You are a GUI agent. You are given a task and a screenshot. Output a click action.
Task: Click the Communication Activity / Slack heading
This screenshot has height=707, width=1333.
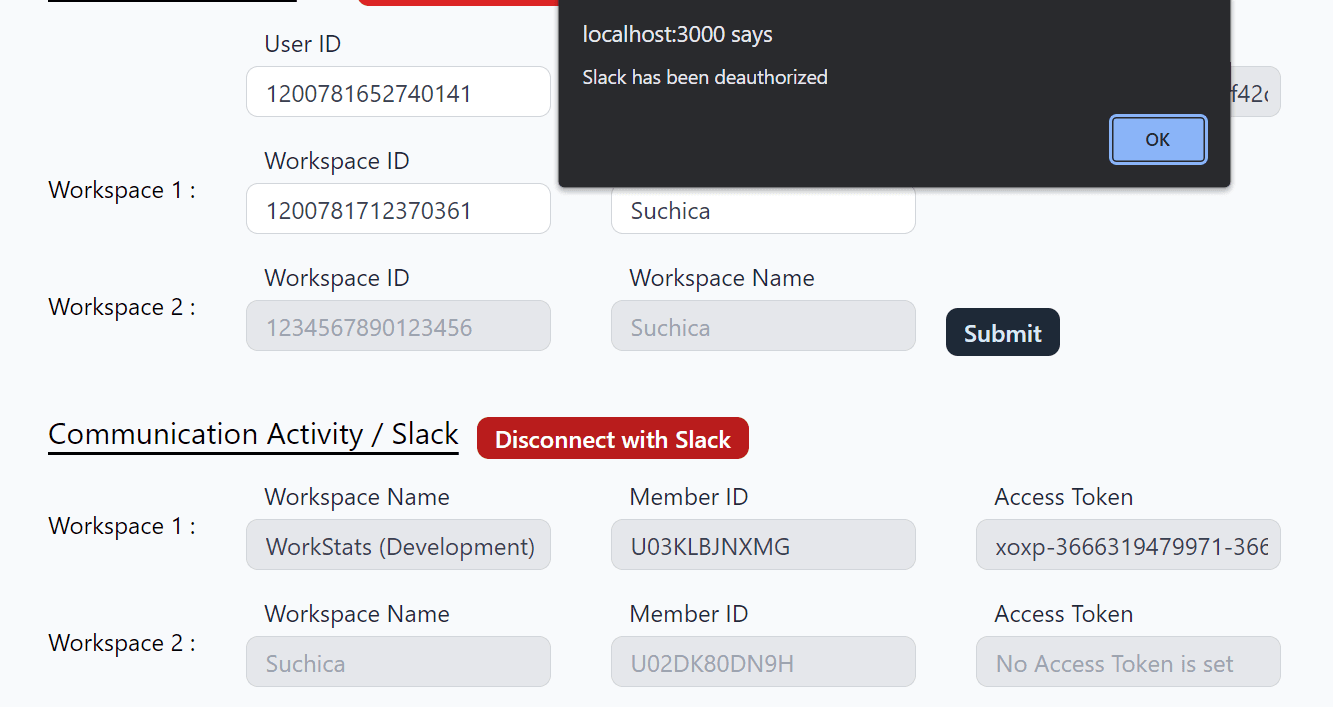point(253,434)
